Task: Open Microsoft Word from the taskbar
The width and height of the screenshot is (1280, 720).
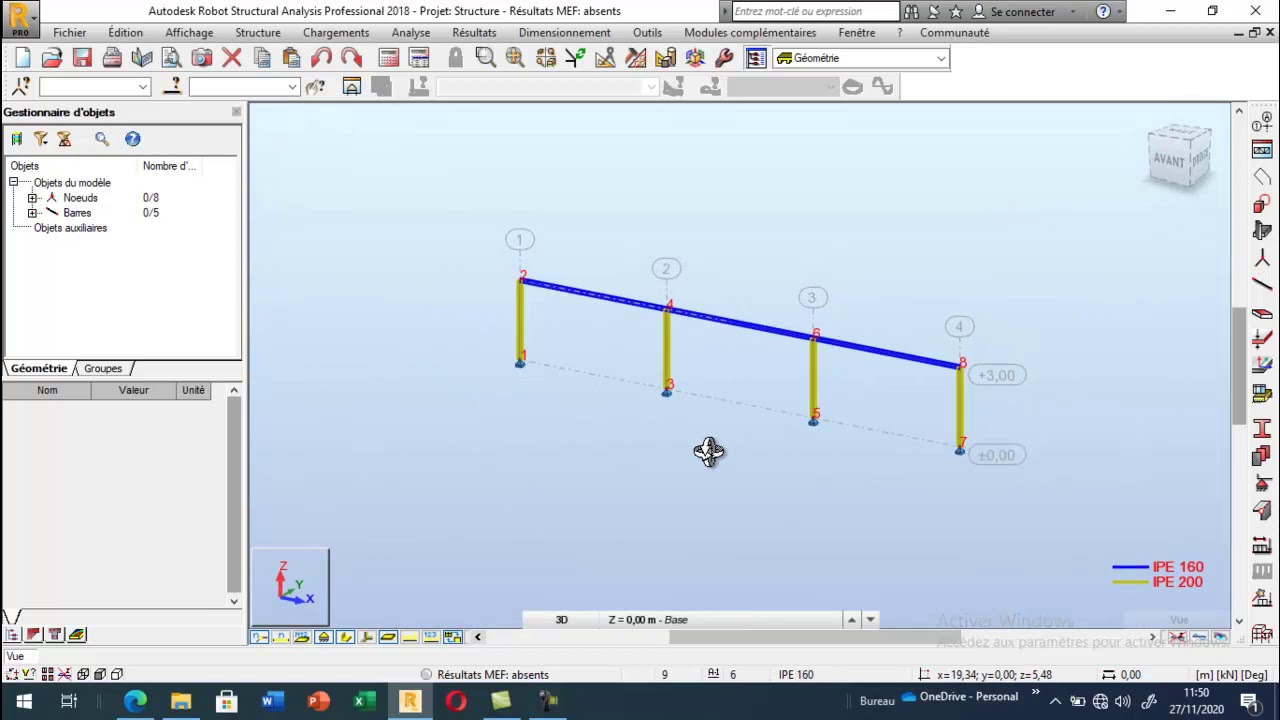Action: coord(272,701)
